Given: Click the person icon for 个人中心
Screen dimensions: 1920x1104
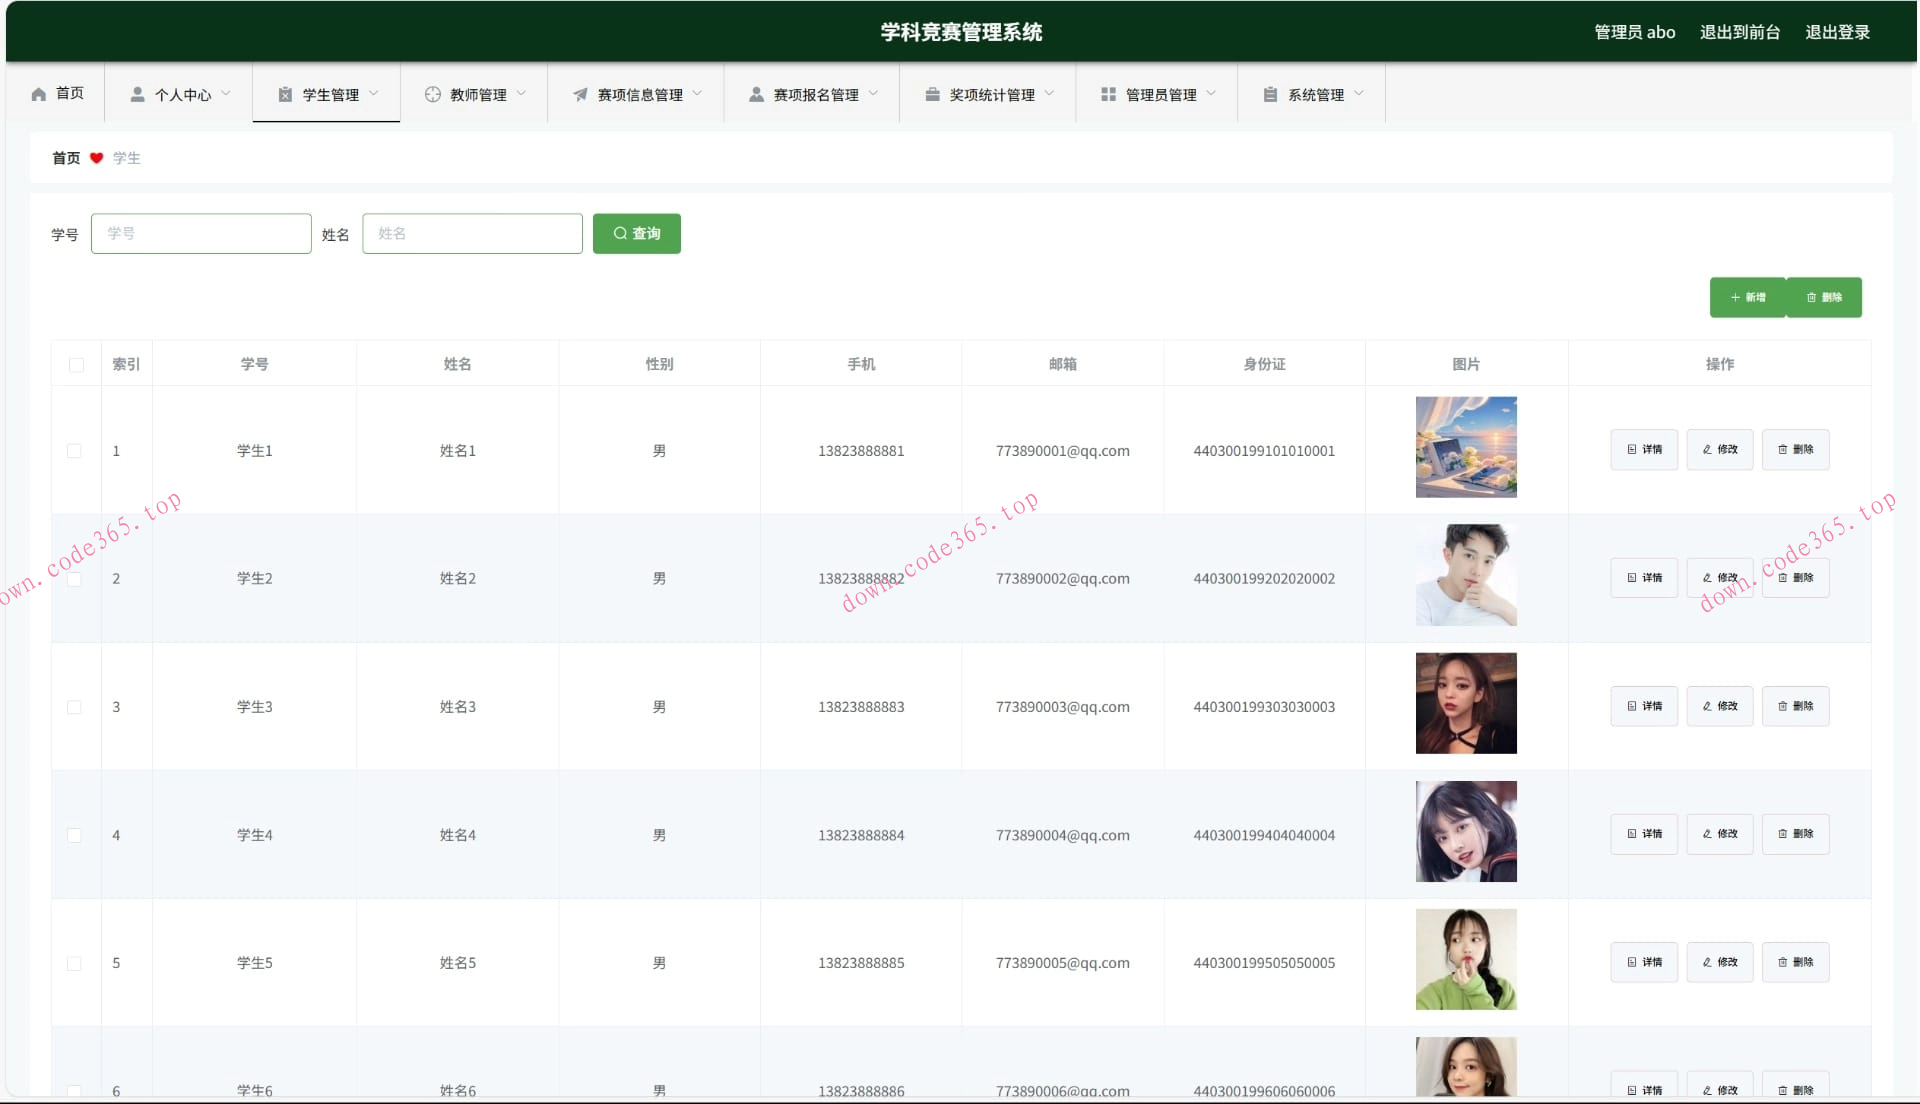Looking at the screenshot, I should tap(138, 94).
